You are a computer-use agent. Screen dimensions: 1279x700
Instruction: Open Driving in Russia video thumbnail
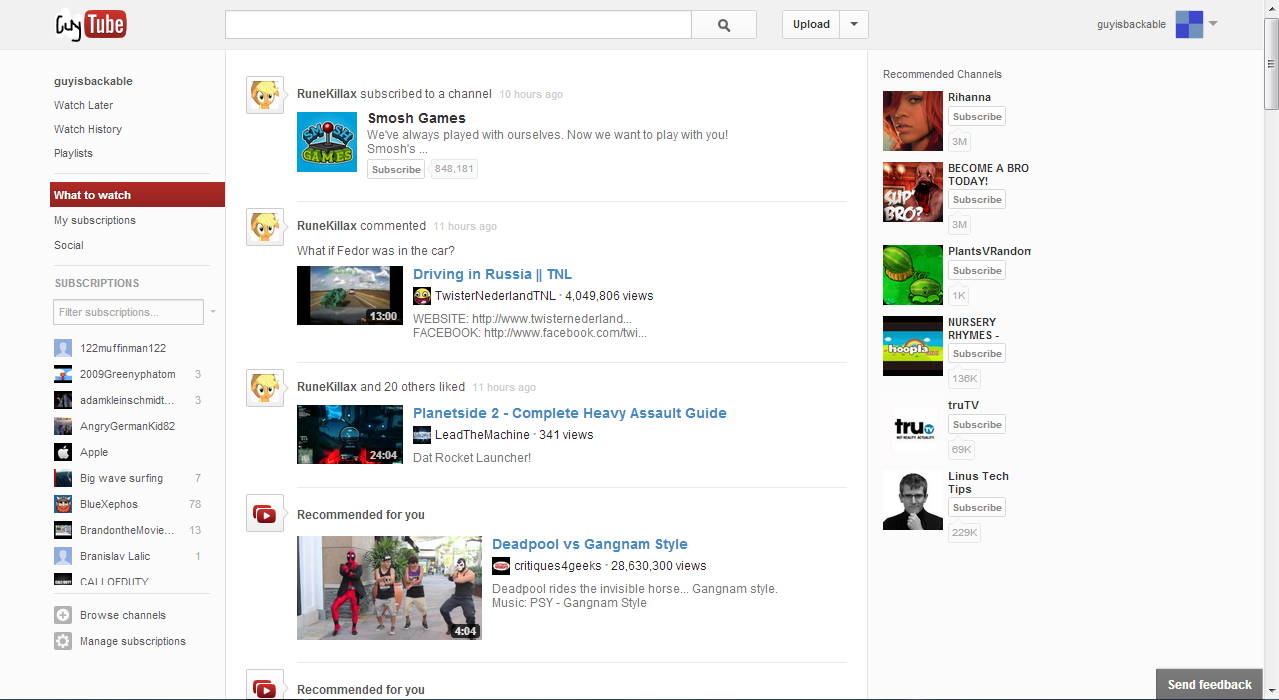350,295
